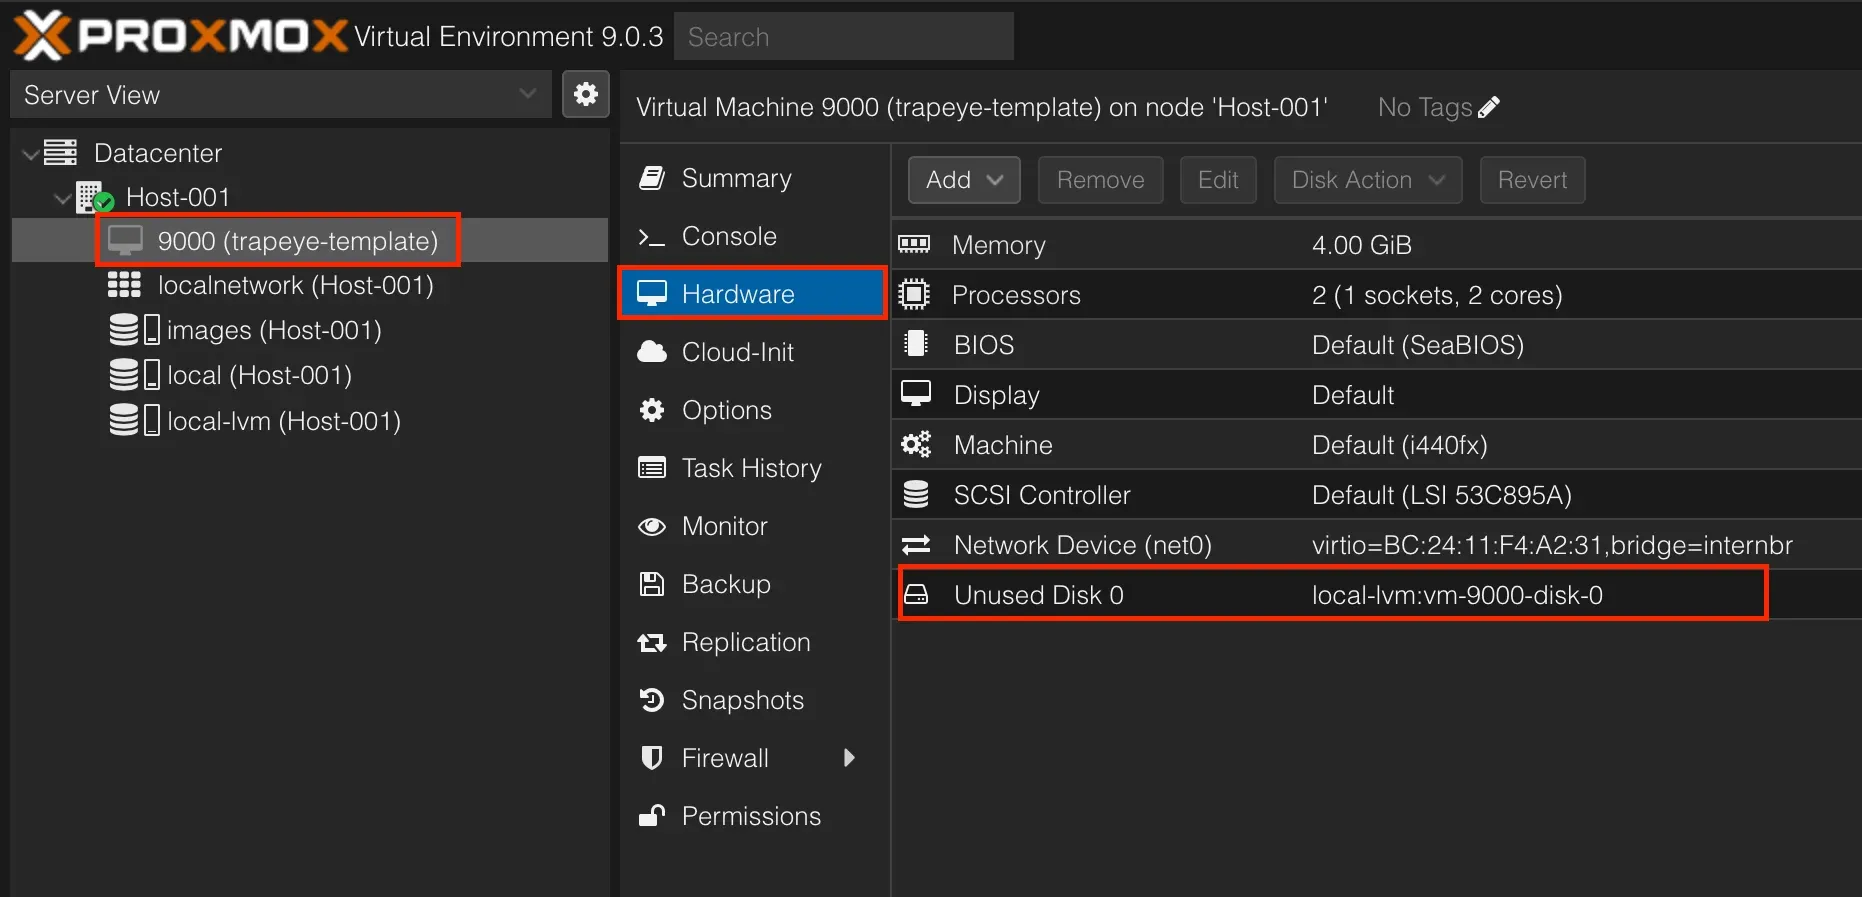The image size is (1862, 897).
Task: Click the Host-001 node icon
Action: click(x=95, y=197)
